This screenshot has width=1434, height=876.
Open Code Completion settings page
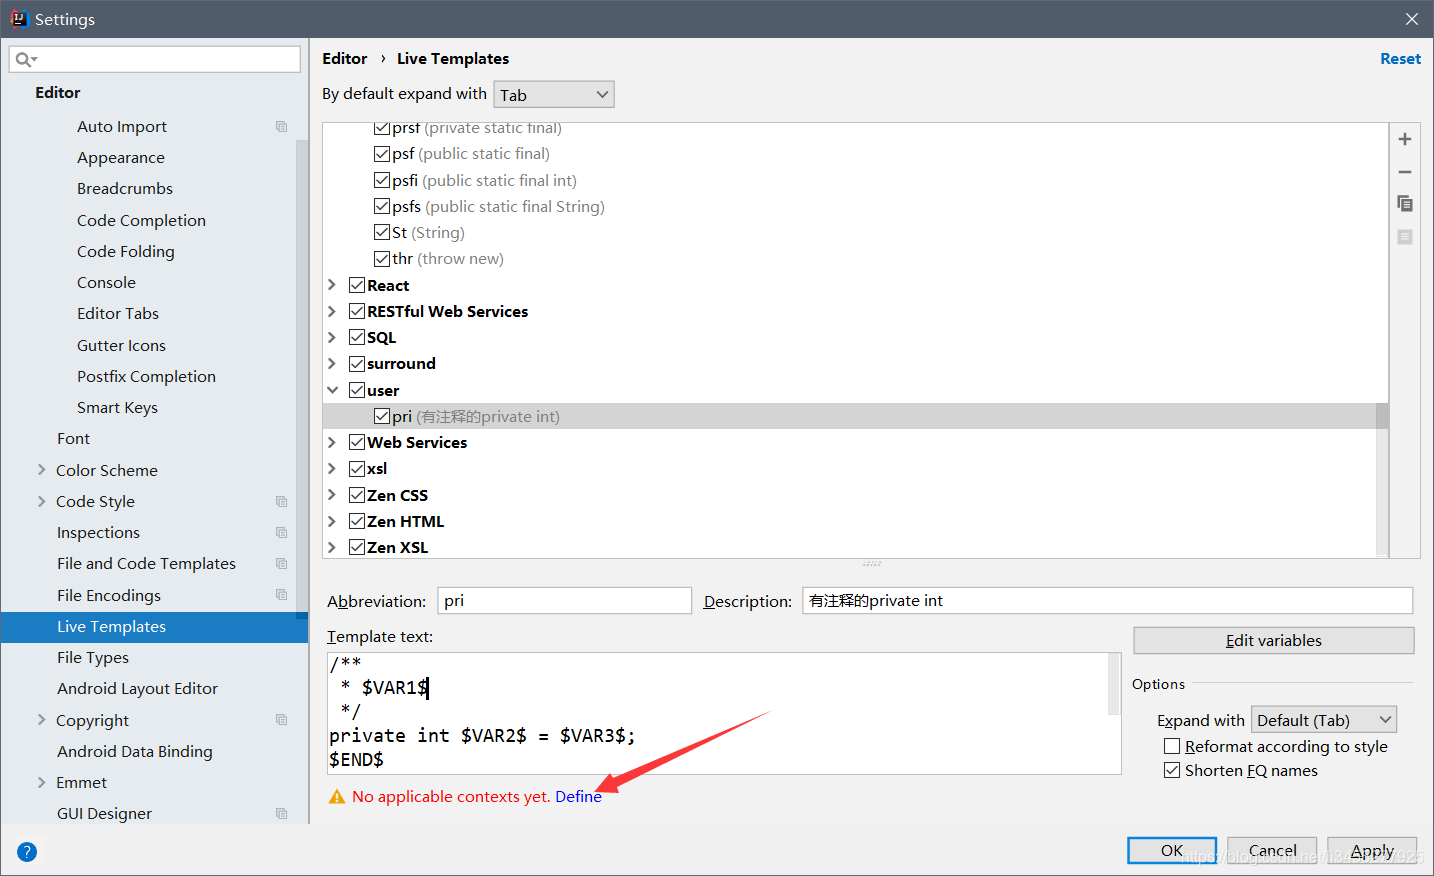pyautogui.click(x=141, y=220)
